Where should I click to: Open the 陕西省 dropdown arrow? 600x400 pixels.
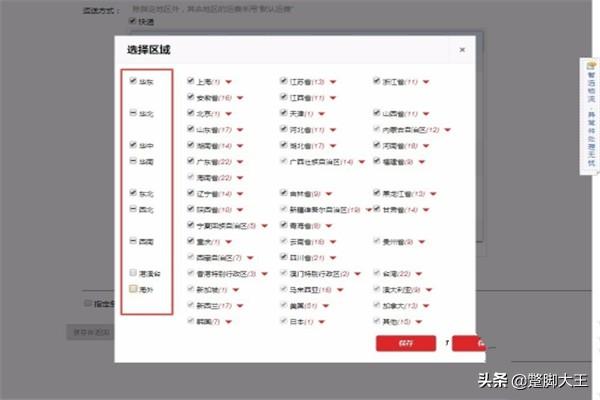click(x=240, y=210)
